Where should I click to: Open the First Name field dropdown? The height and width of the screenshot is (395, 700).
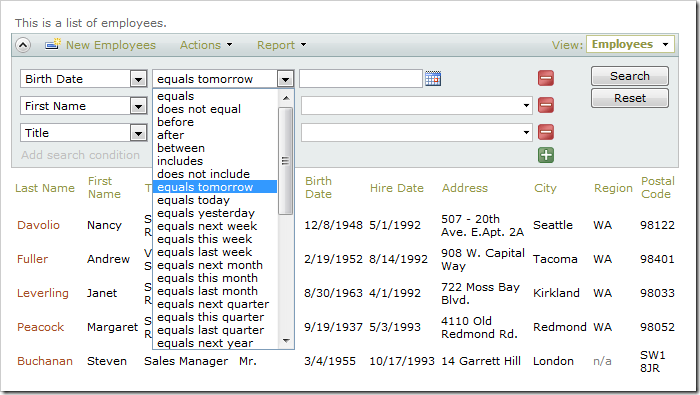138,106
